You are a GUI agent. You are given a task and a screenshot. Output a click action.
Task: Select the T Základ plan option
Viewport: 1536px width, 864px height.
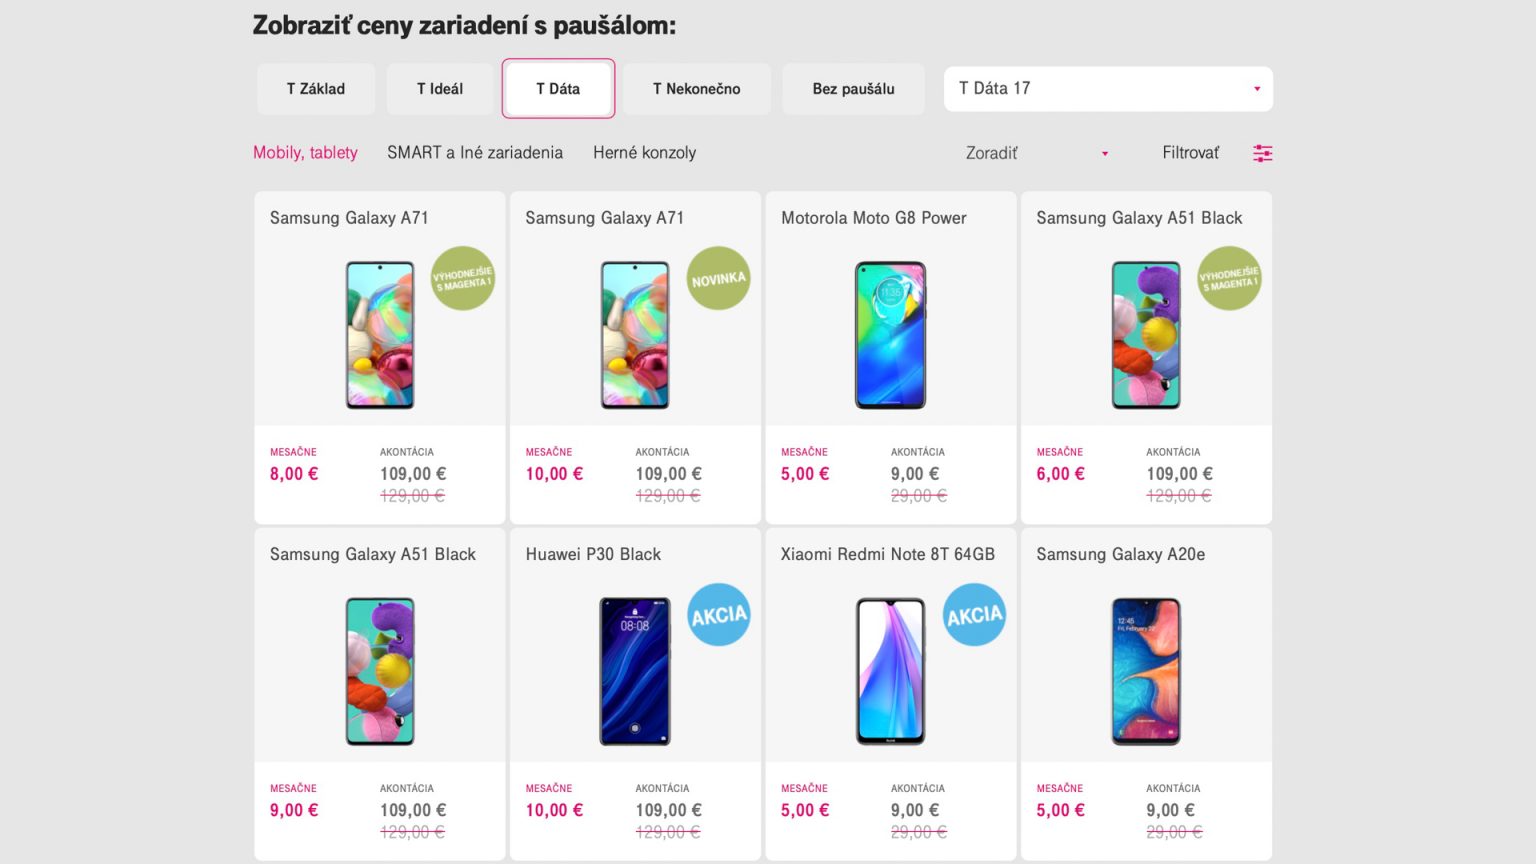(316, 89)
